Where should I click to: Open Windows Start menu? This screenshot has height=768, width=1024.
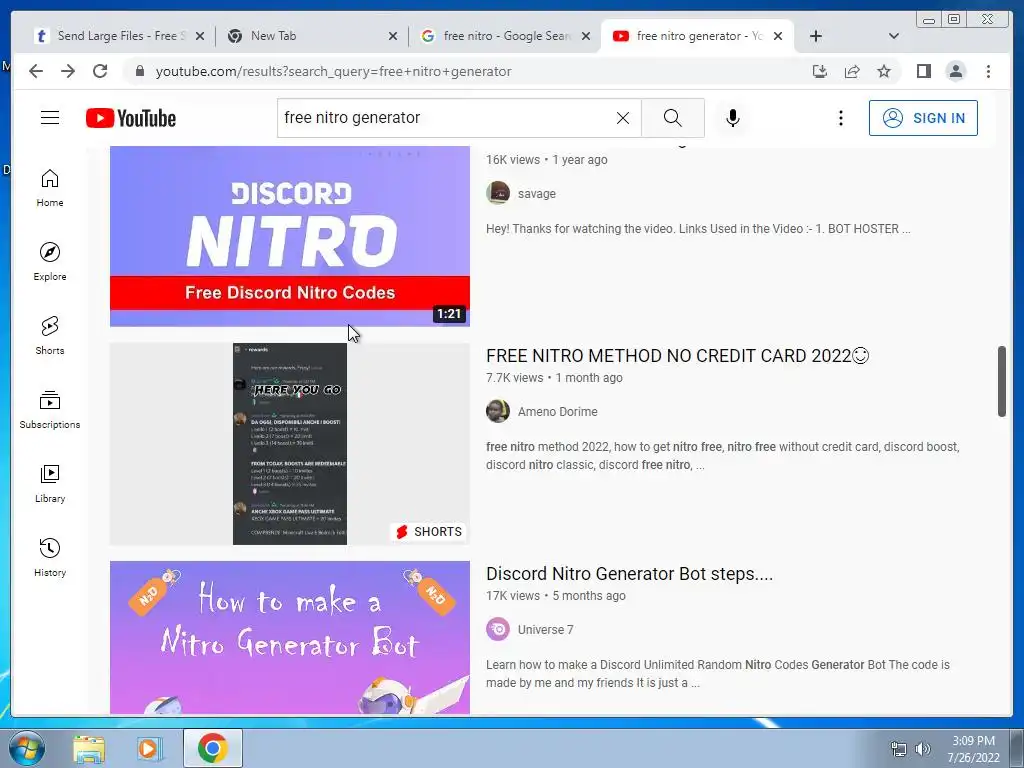coord(27,748)
